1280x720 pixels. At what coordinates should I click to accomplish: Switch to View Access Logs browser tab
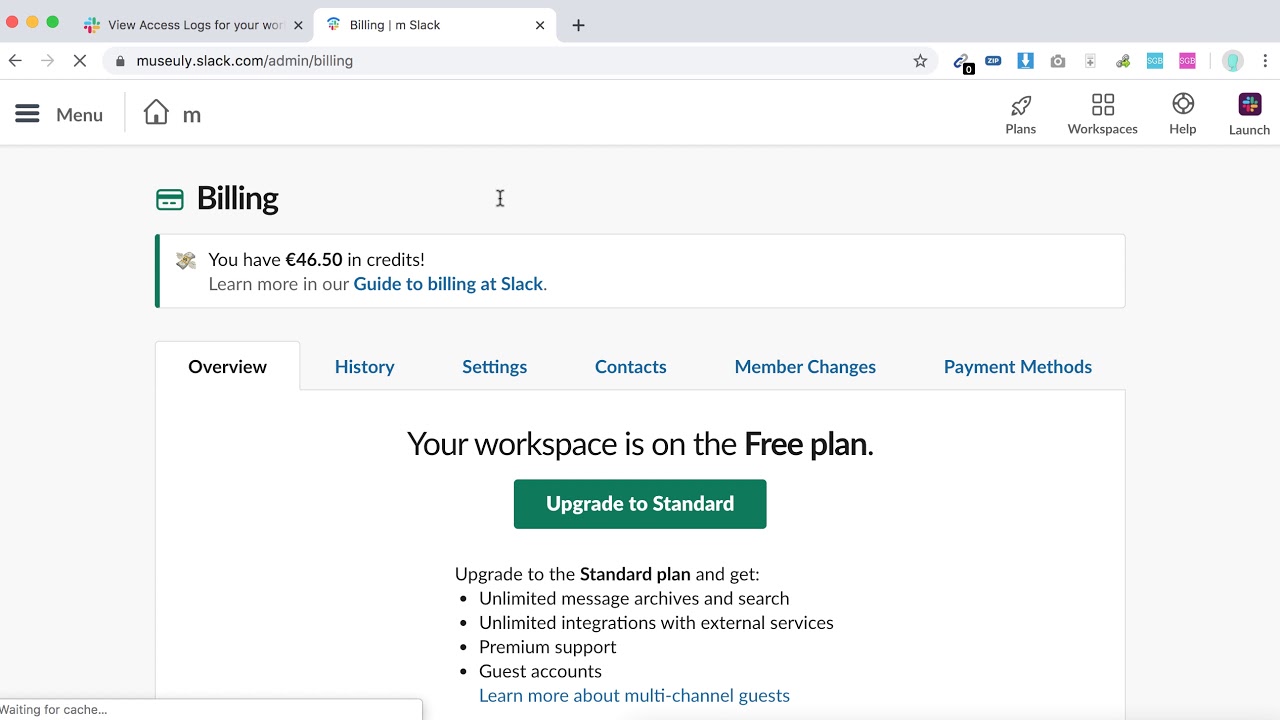194,25
